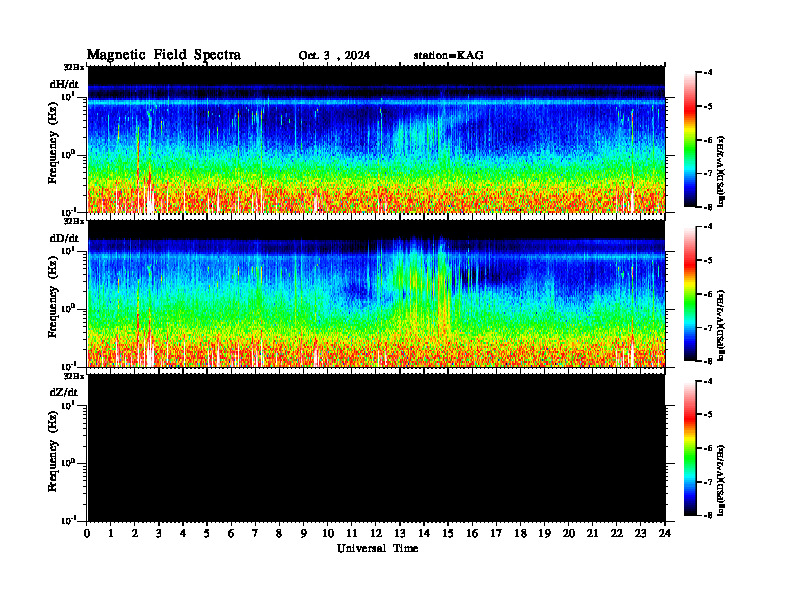The image size is (792, 612).
Task: Click hour "16" on the Universal Time axis
Action: click(472, 533)
